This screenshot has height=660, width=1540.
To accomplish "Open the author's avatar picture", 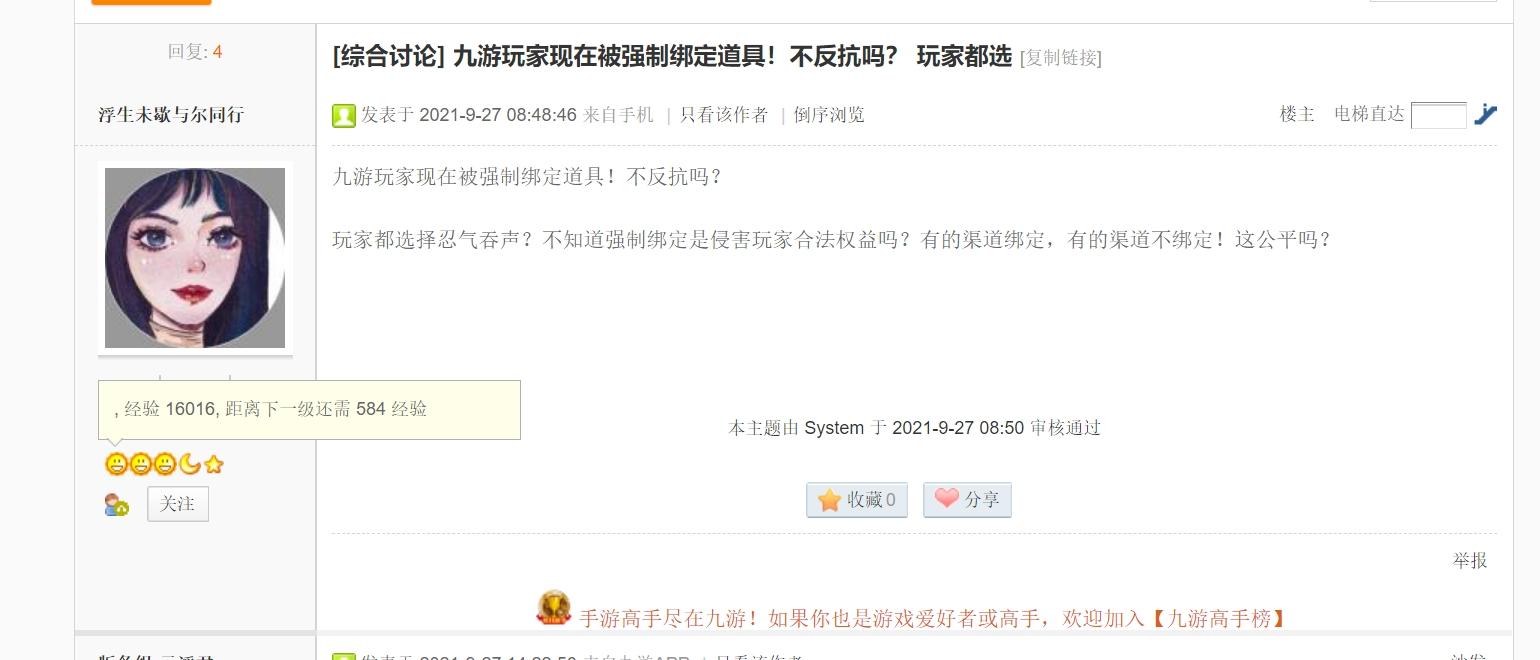I will 195,258.
